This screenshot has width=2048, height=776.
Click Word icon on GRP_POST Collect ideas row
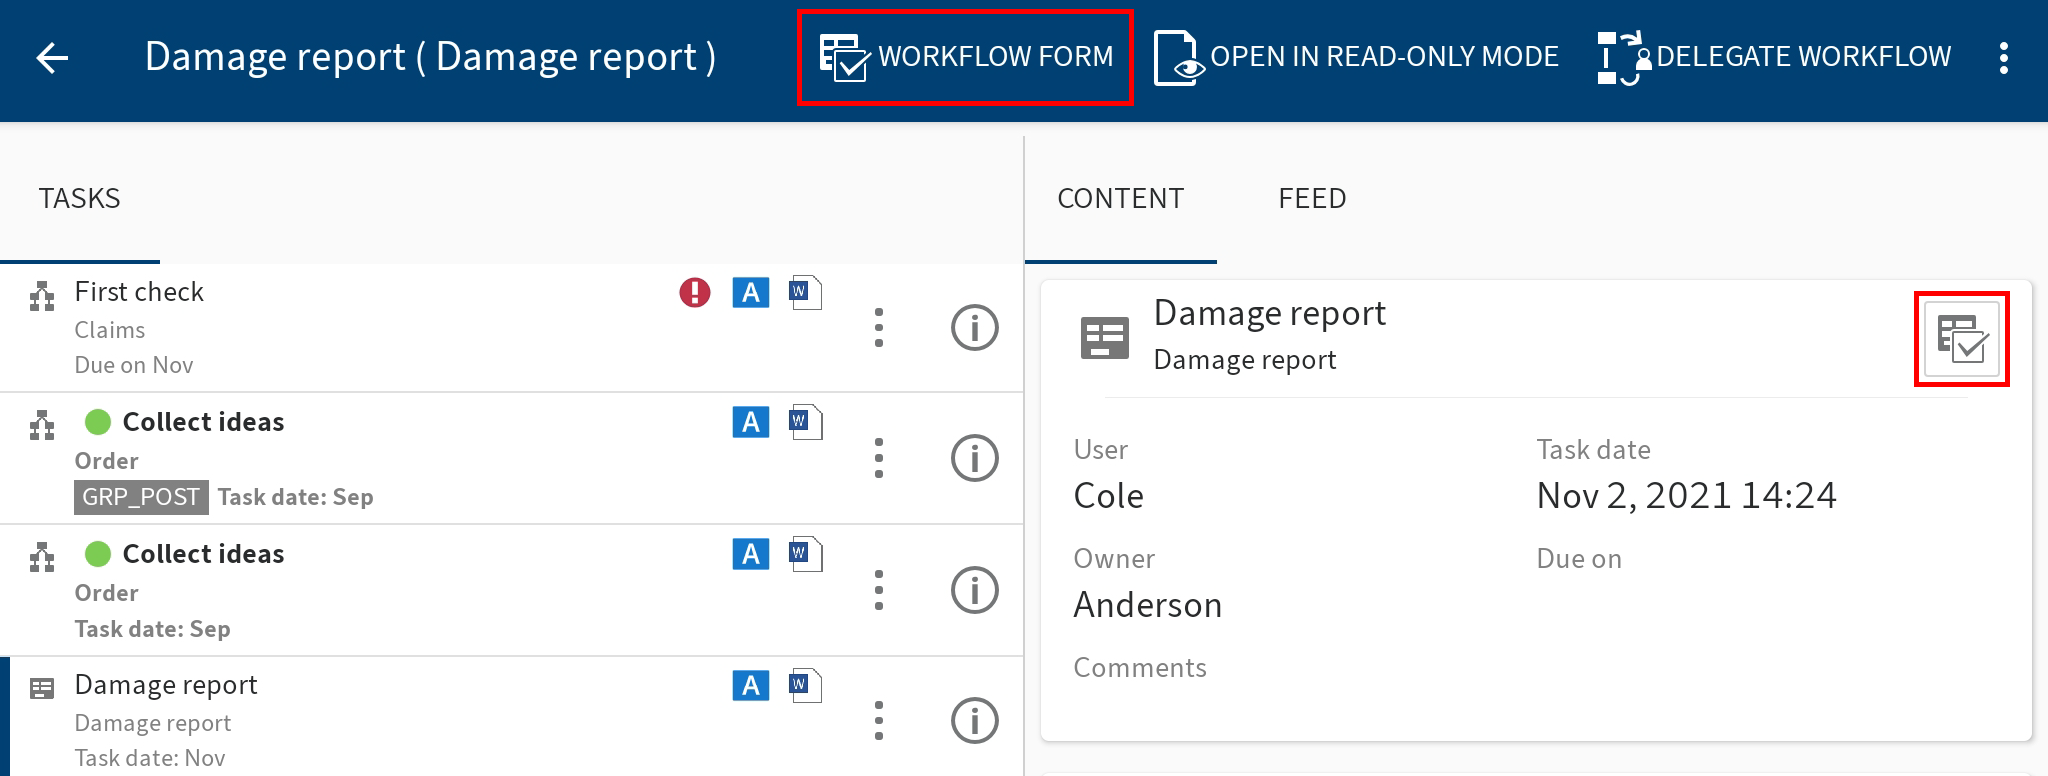[805, 422]
